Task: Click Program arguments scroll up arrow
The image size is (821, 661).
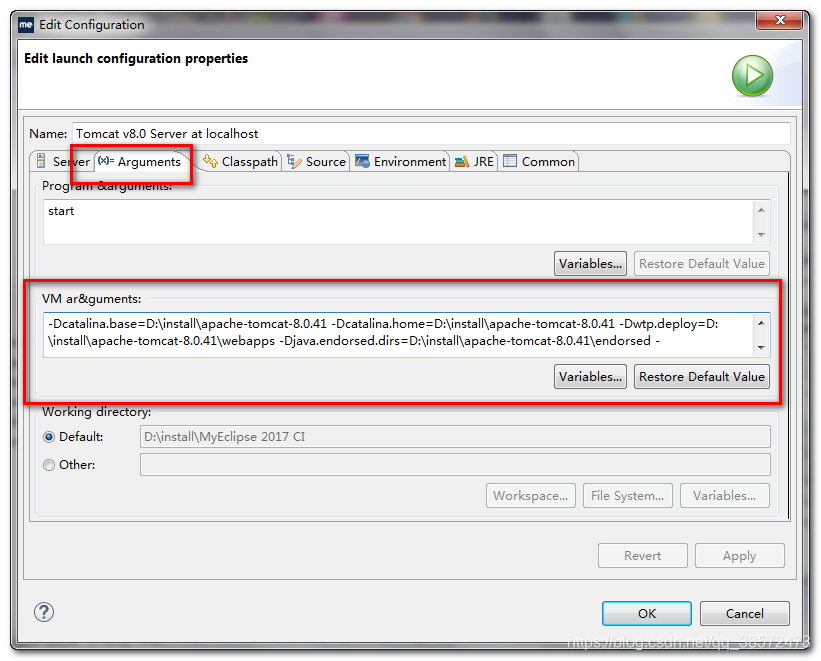Action: tap(761, 210)
